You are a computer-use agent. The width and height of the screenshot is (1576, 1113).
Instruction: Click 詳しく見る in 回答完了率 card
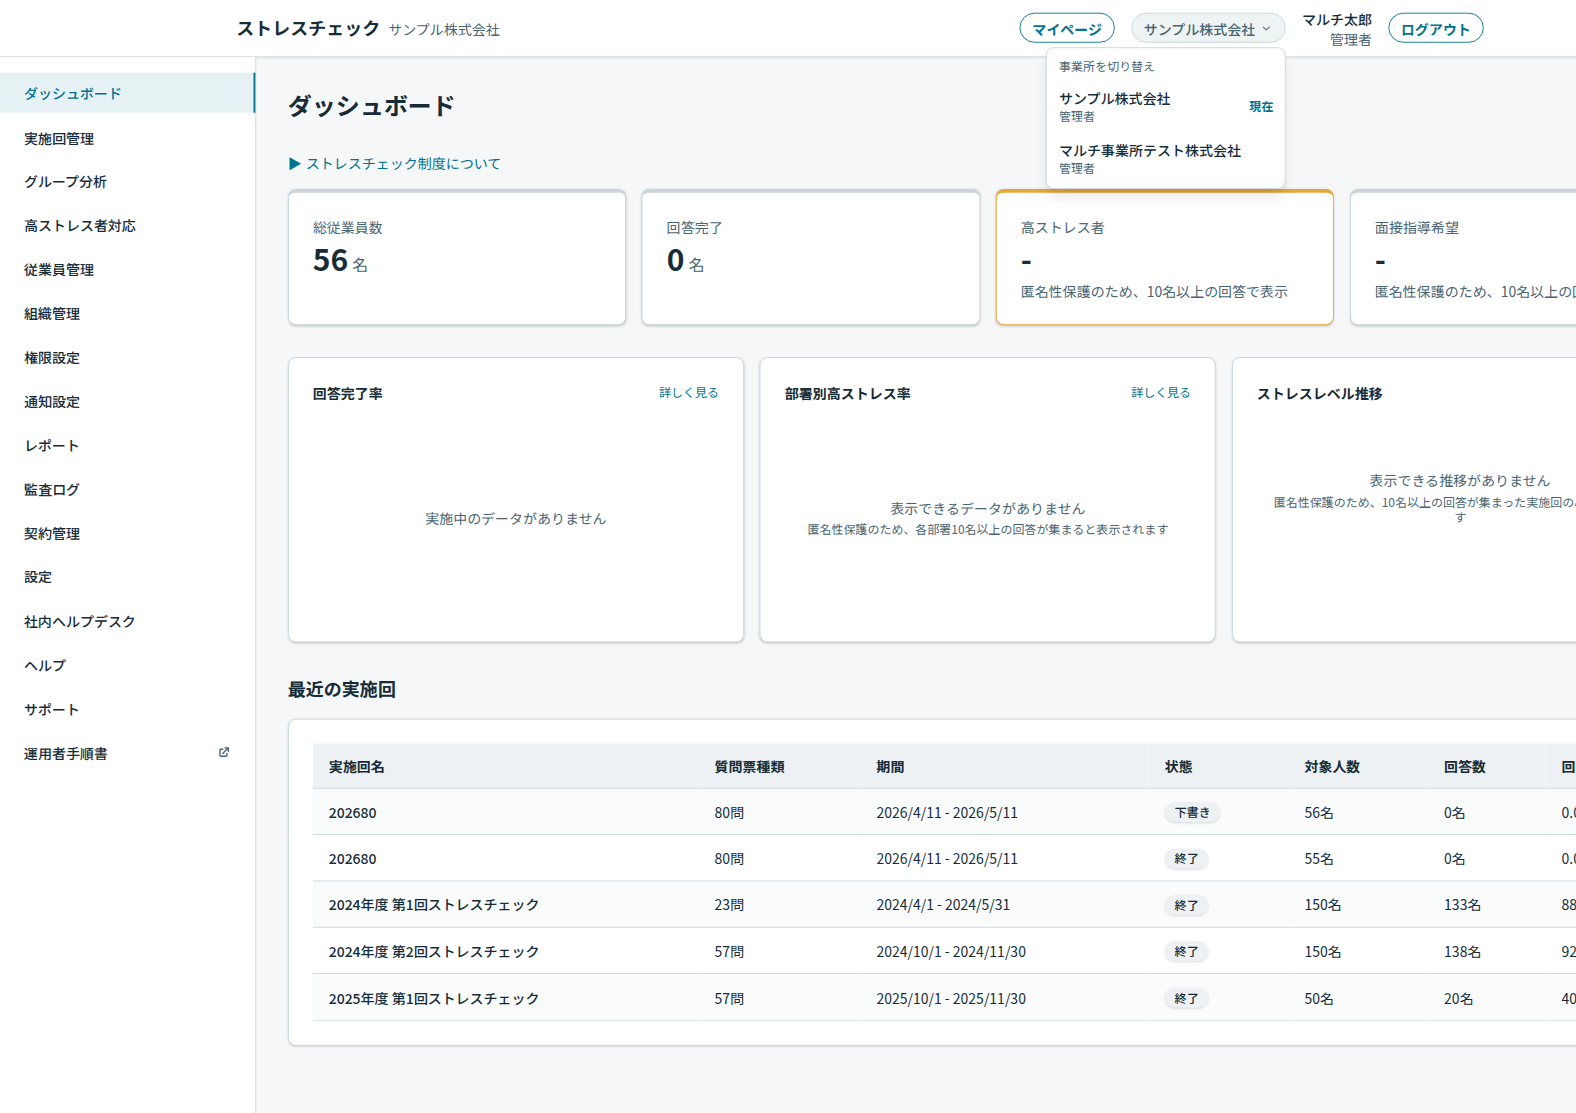click(688, 393)
